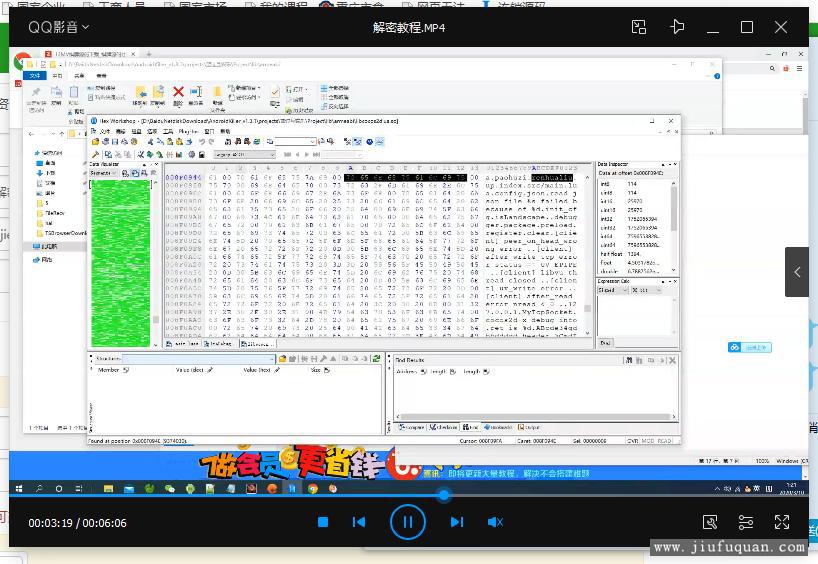Image resolution: width=818 pixels, height=564 pixels.
Task: Open the character set dropdown in Hex Workshop
Action: click(x=245, y=154)
